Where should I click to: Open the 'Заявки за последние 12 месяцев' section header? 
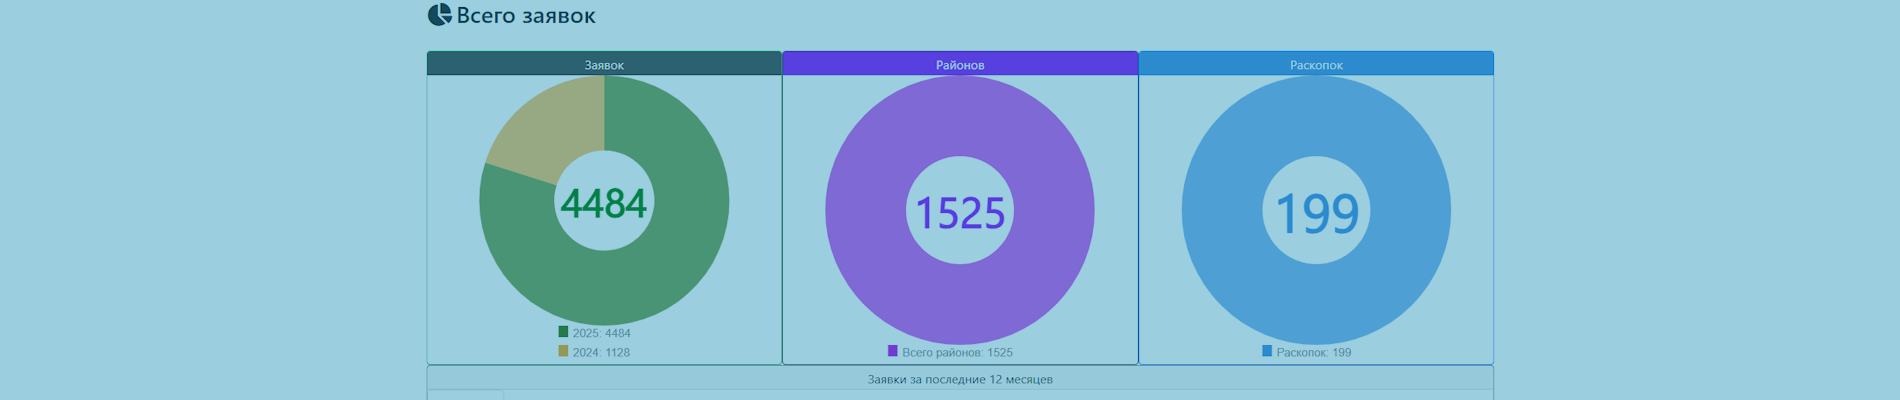point(960,379)
